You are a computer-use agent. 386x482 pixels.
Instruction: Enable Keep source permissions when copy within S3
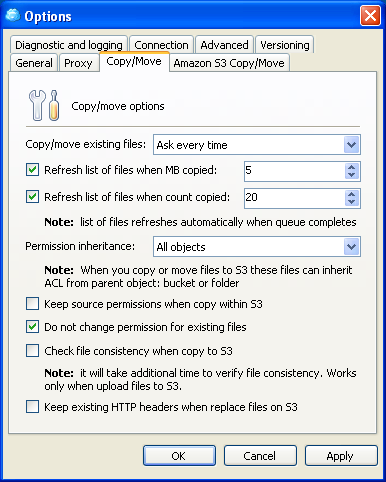[x=32, y=304]
